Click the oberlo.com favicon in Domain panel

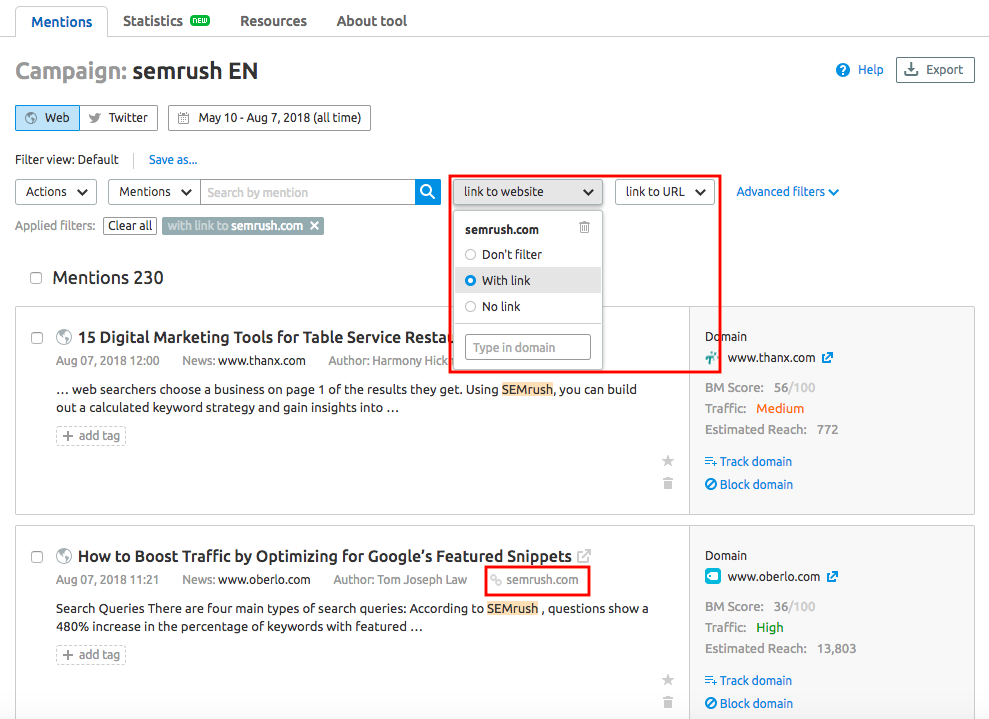tap(713, 576)
